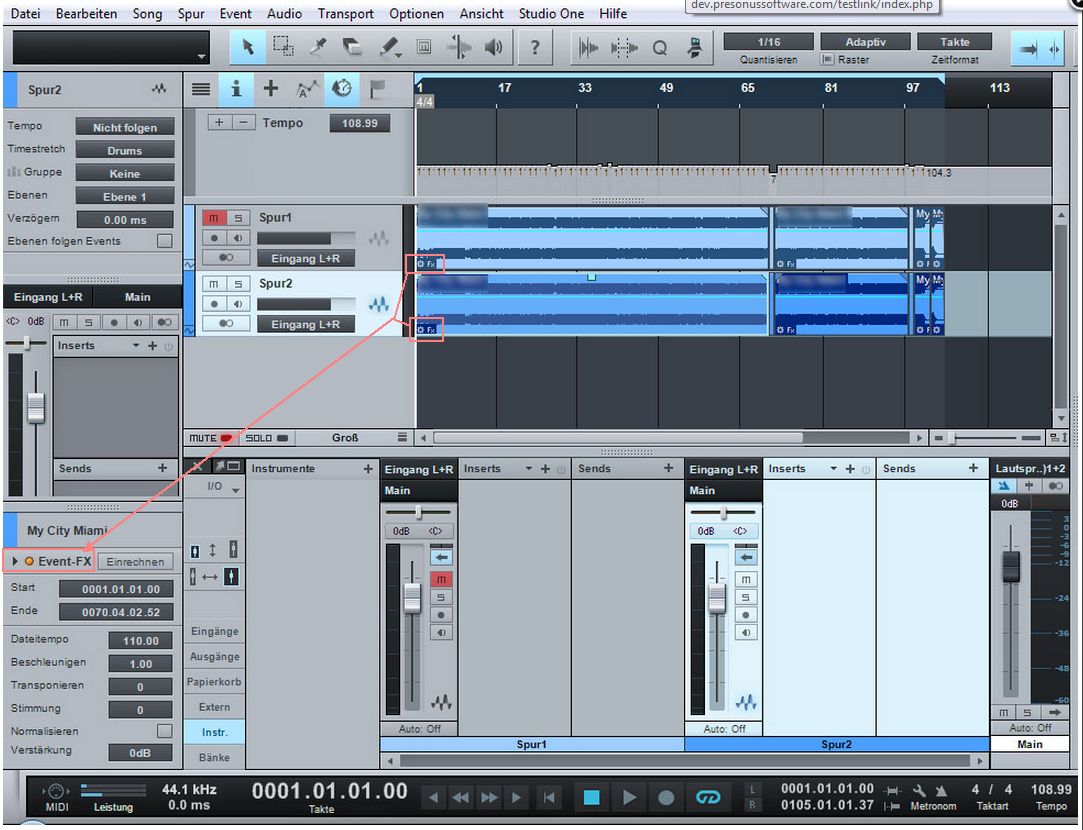Switch to the Eingänge mixer tab
1083x830 pixels.
click(x=215, y=631)
